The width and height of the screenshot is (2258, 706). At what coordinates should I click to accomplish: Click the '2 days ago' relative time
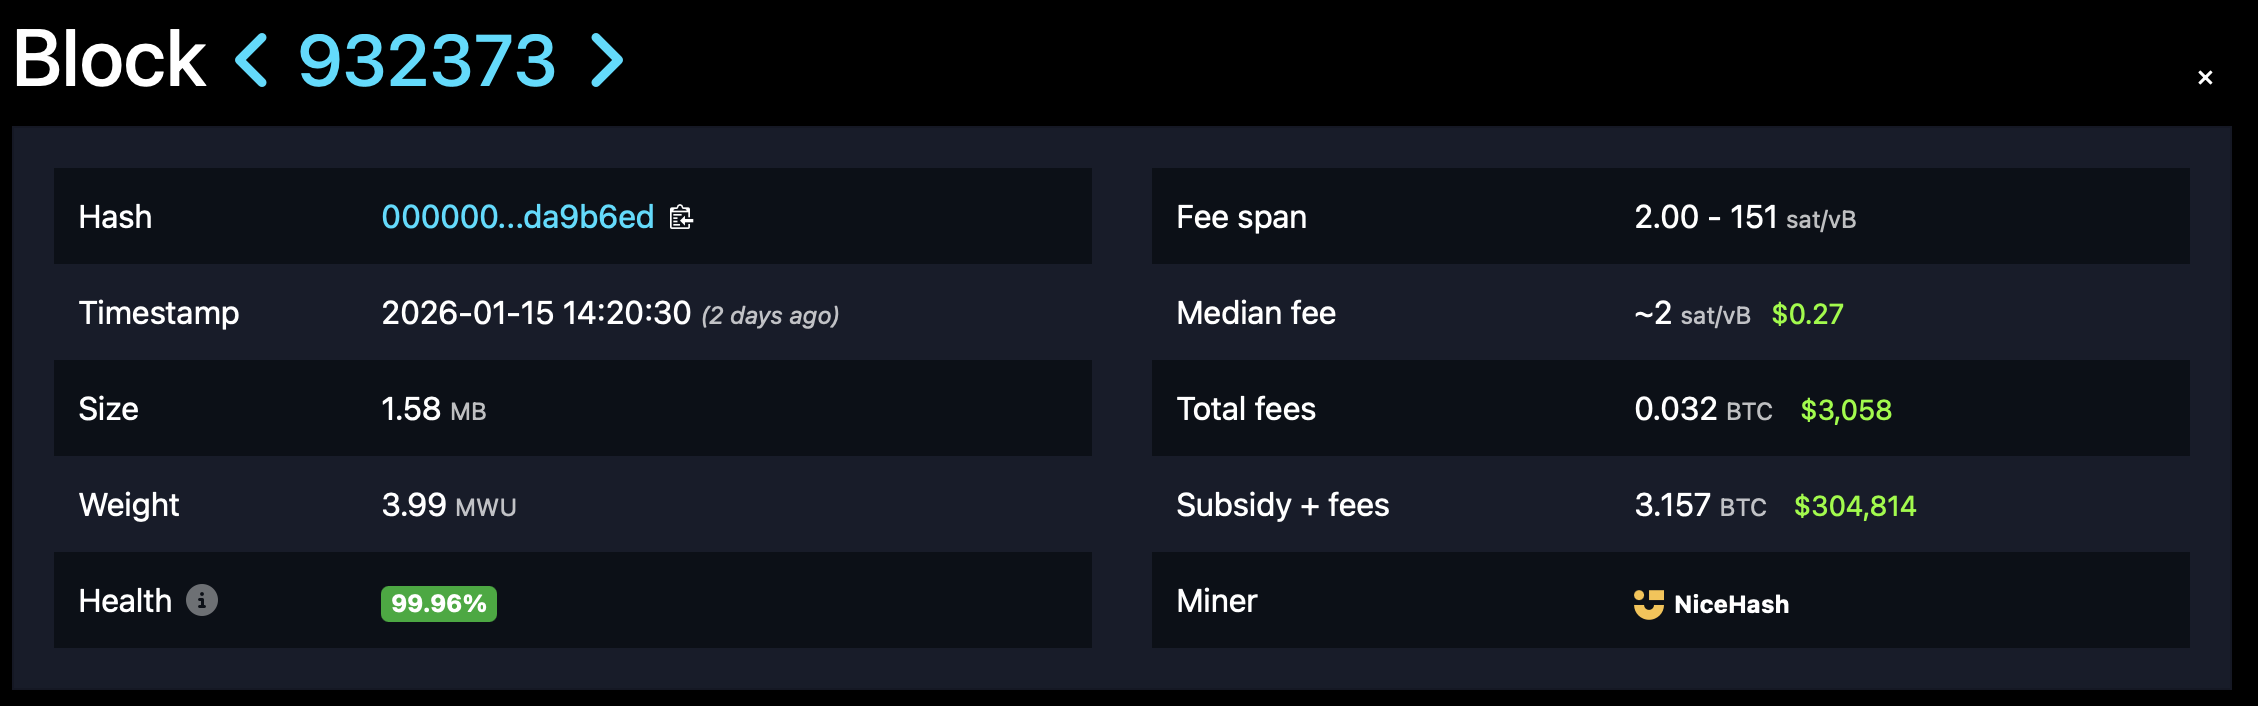[770, 316]
